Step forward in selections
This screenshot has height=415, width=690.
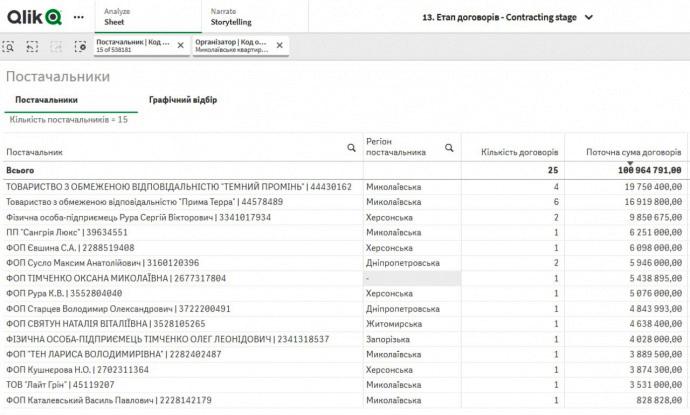click(55, 46)
